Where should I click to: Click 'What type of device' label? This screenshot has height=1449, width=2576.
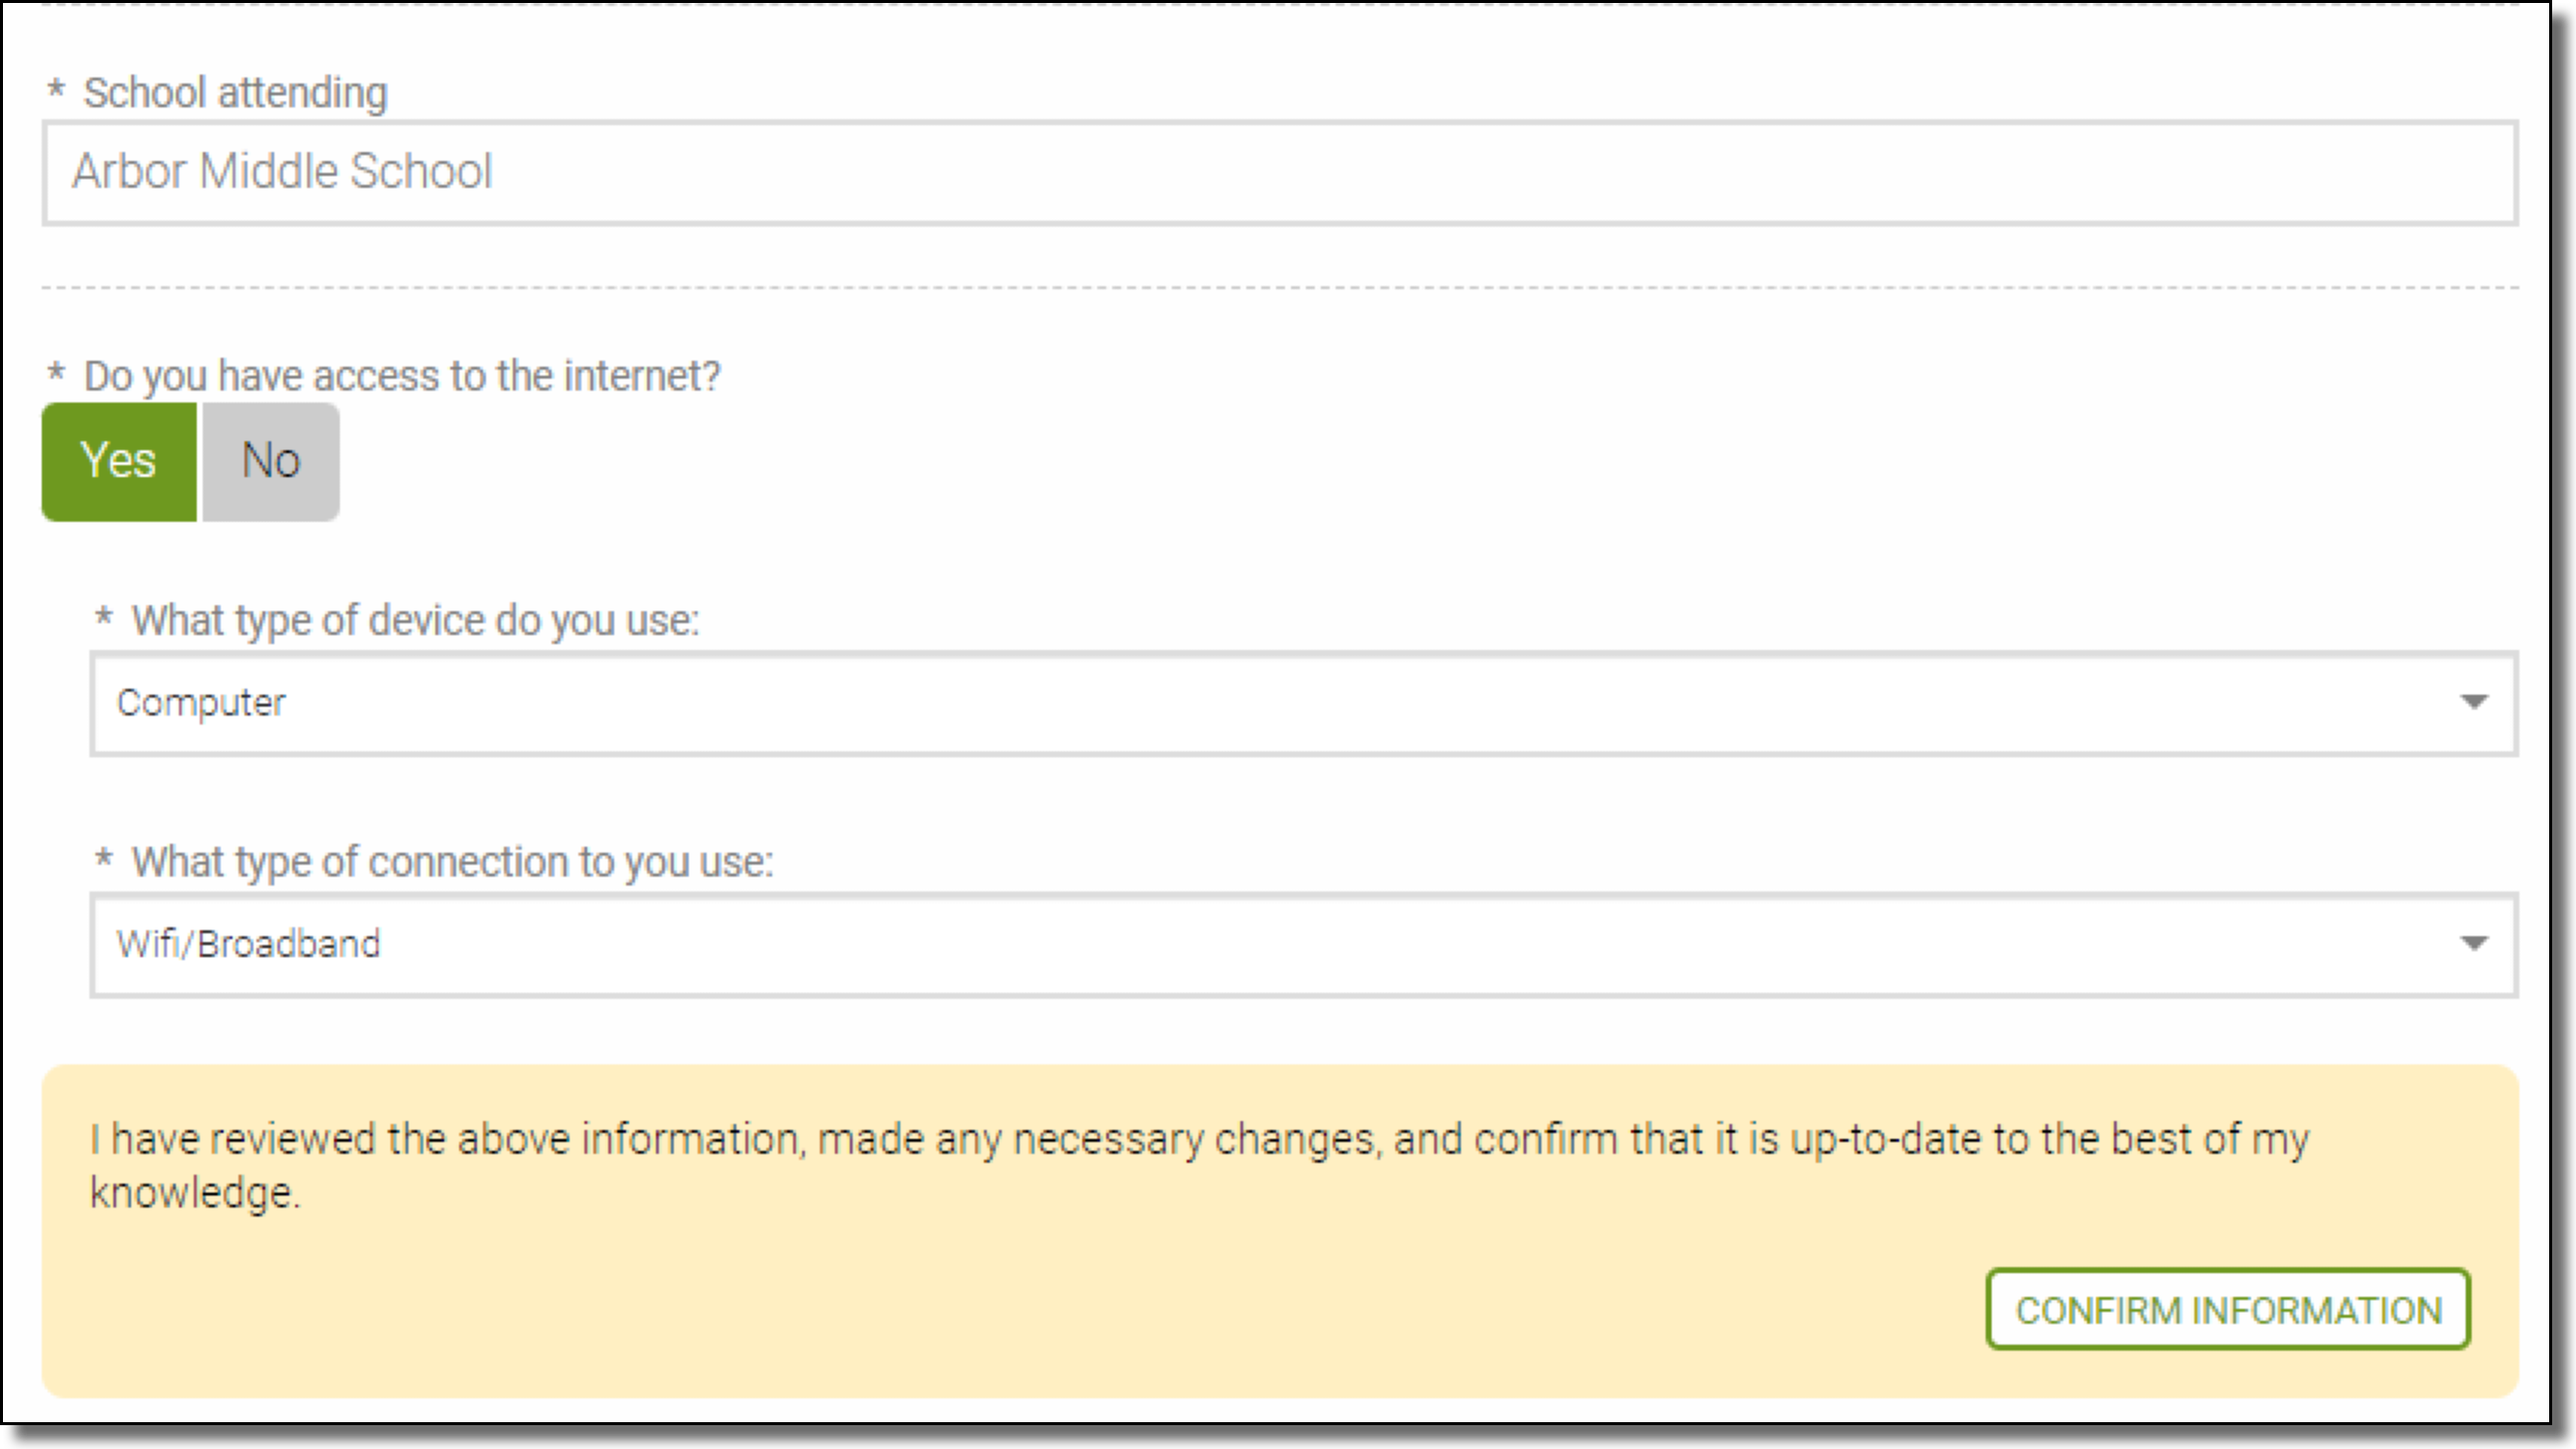click(x=415, y=620)
